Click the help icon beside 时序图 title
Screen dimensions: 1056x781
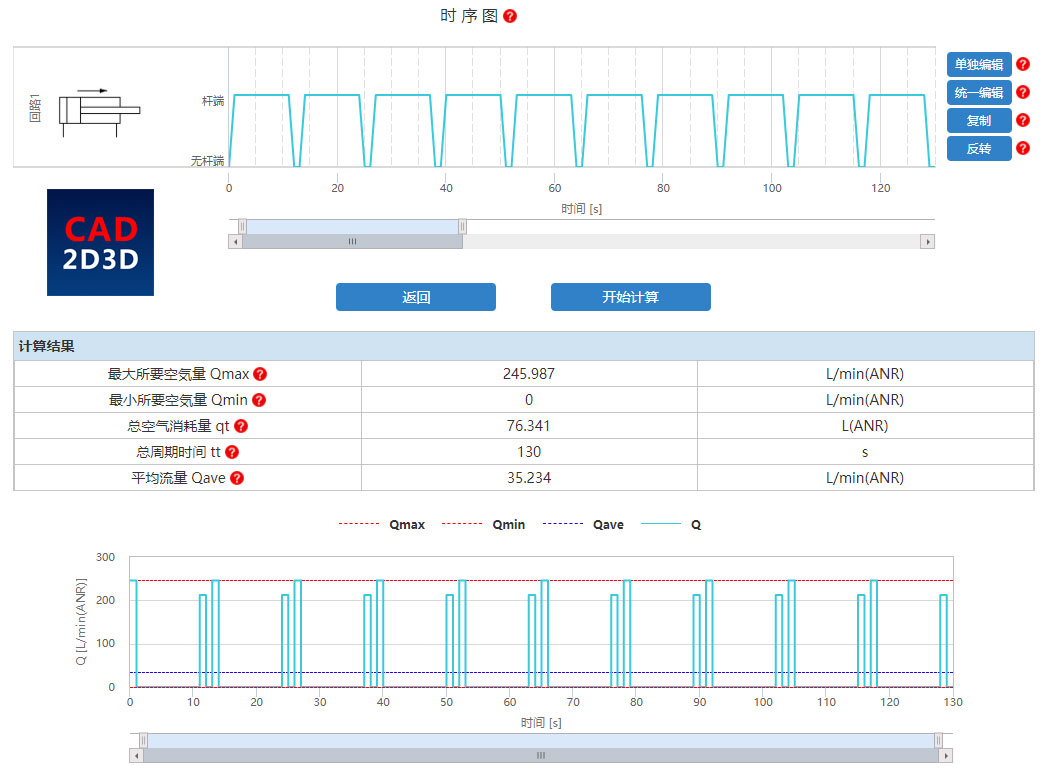510,16
